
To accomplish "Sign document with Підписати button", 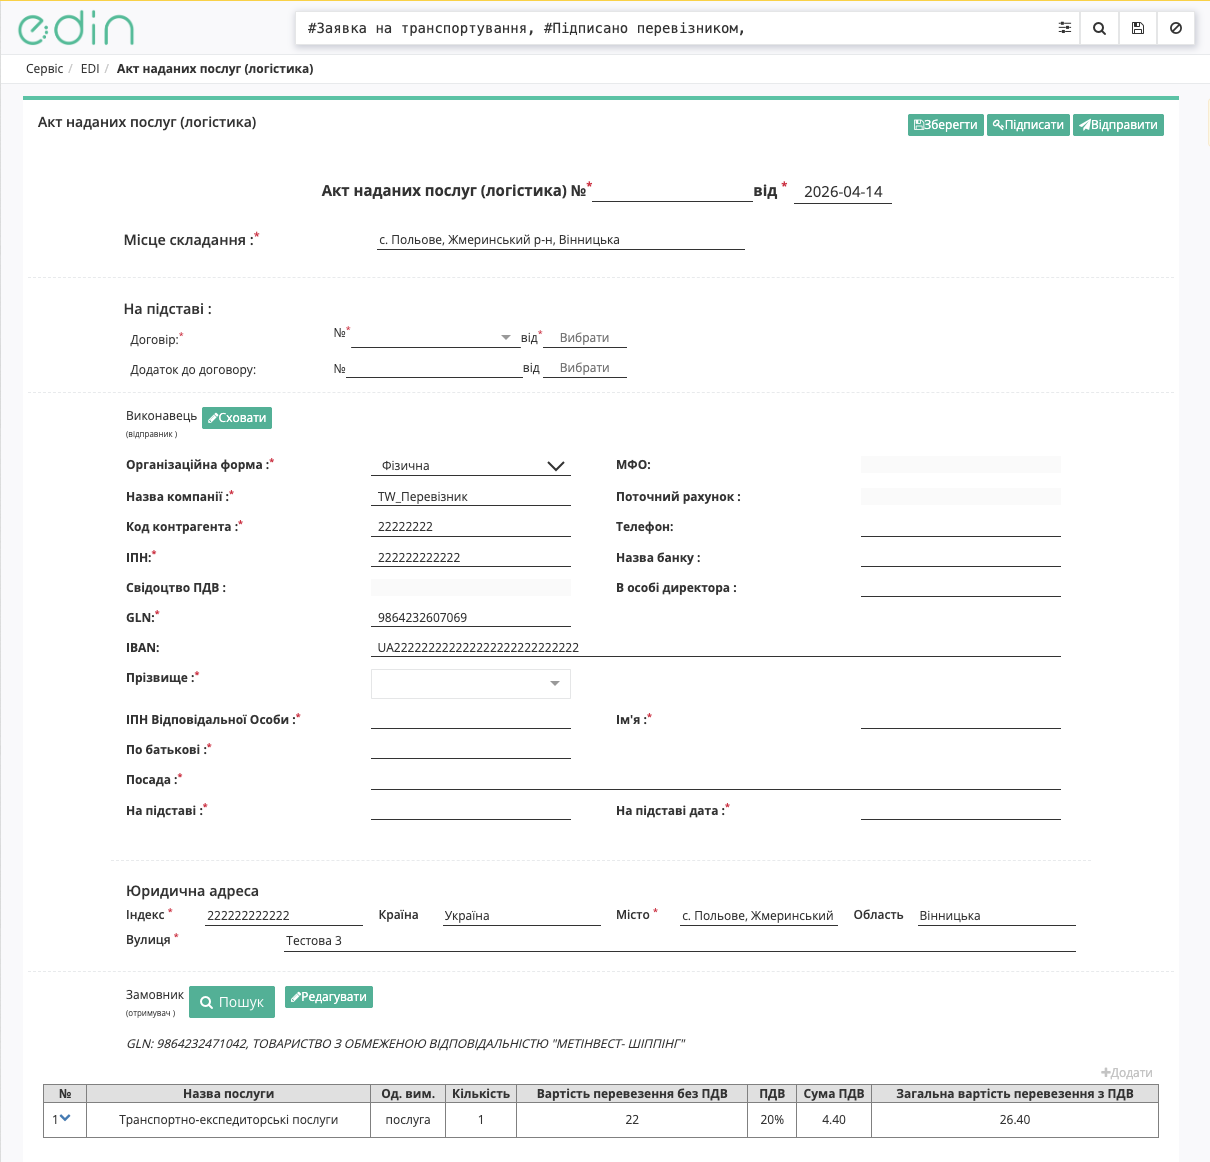I will tap(1028, 125).
